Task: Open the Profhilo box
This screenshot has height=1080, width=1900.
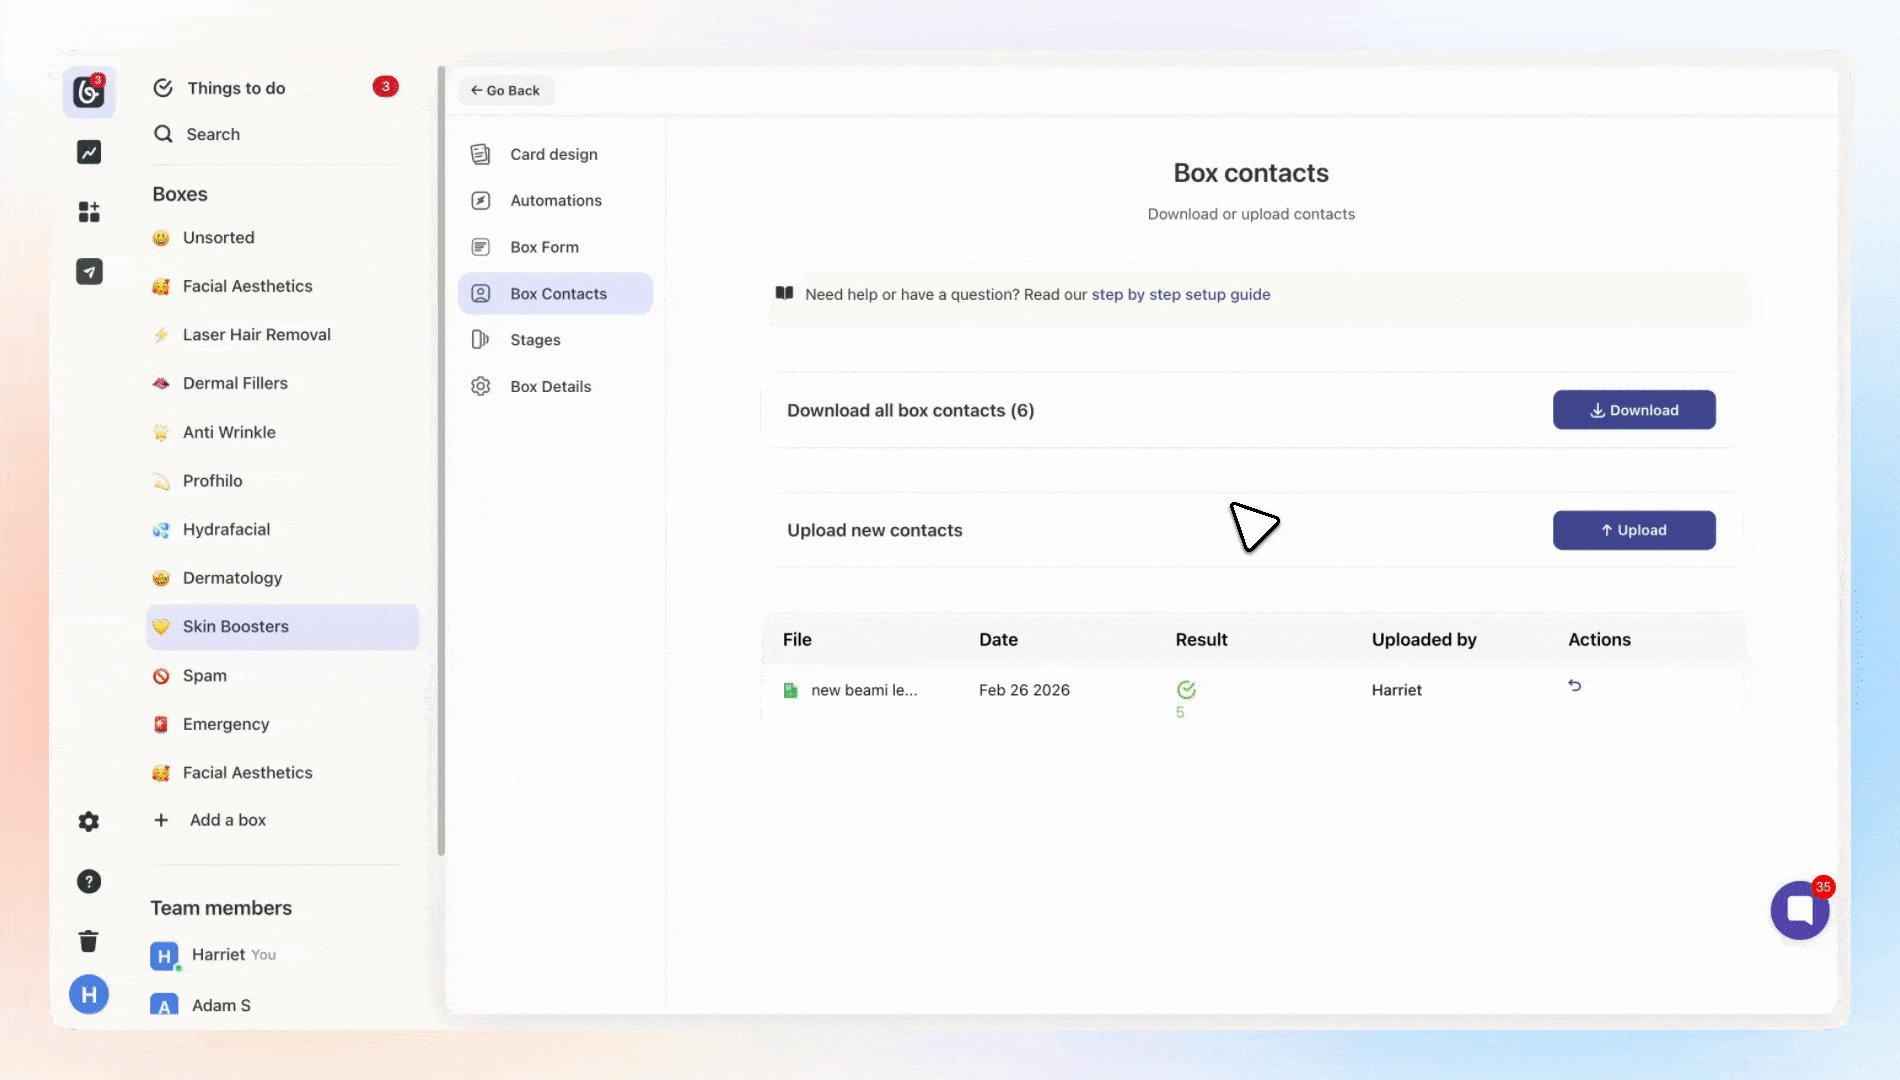Action: [282, 481]
